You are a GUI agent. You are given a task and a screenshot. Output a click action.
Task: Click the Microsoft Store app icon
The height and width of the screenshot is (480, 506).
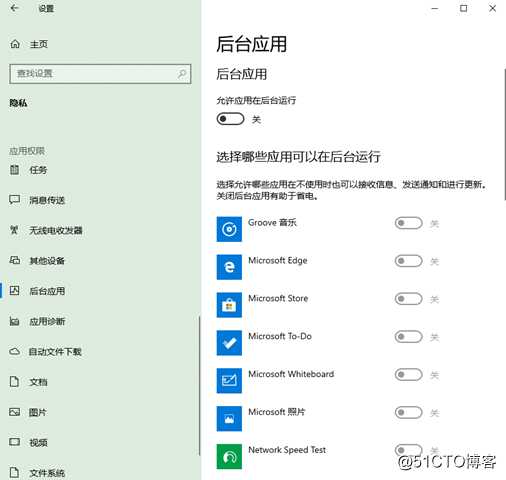point(229,305)
